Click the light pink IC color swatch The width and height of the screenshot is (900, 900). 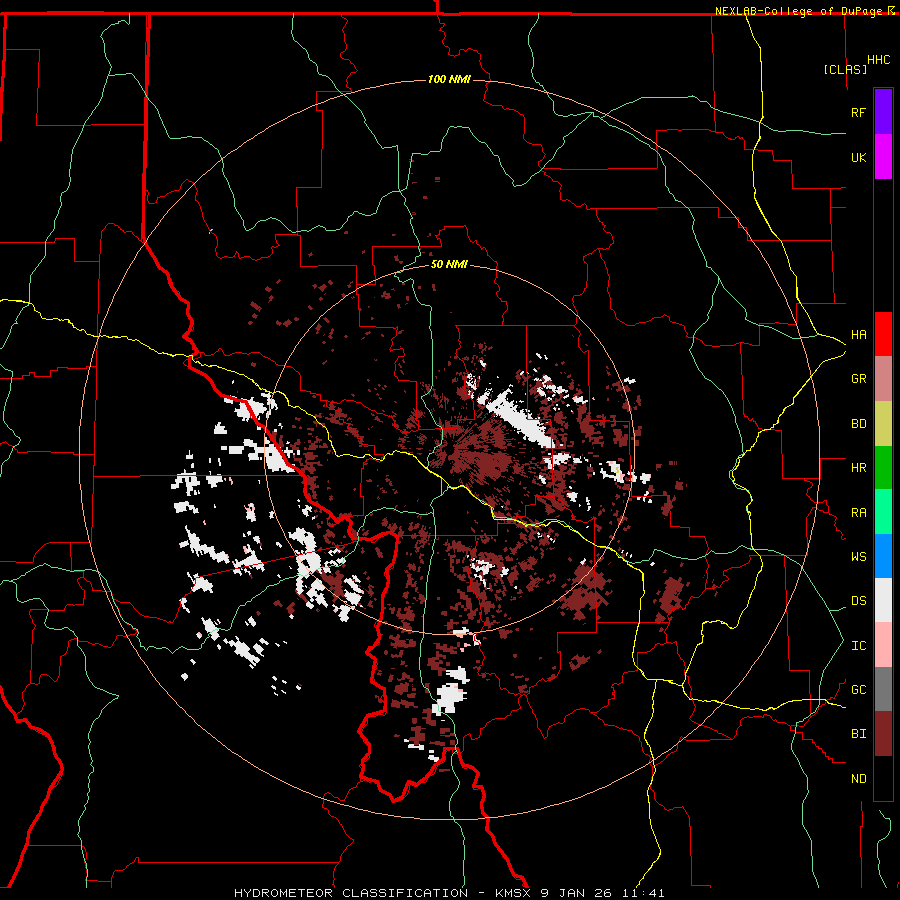coord(883,645)
